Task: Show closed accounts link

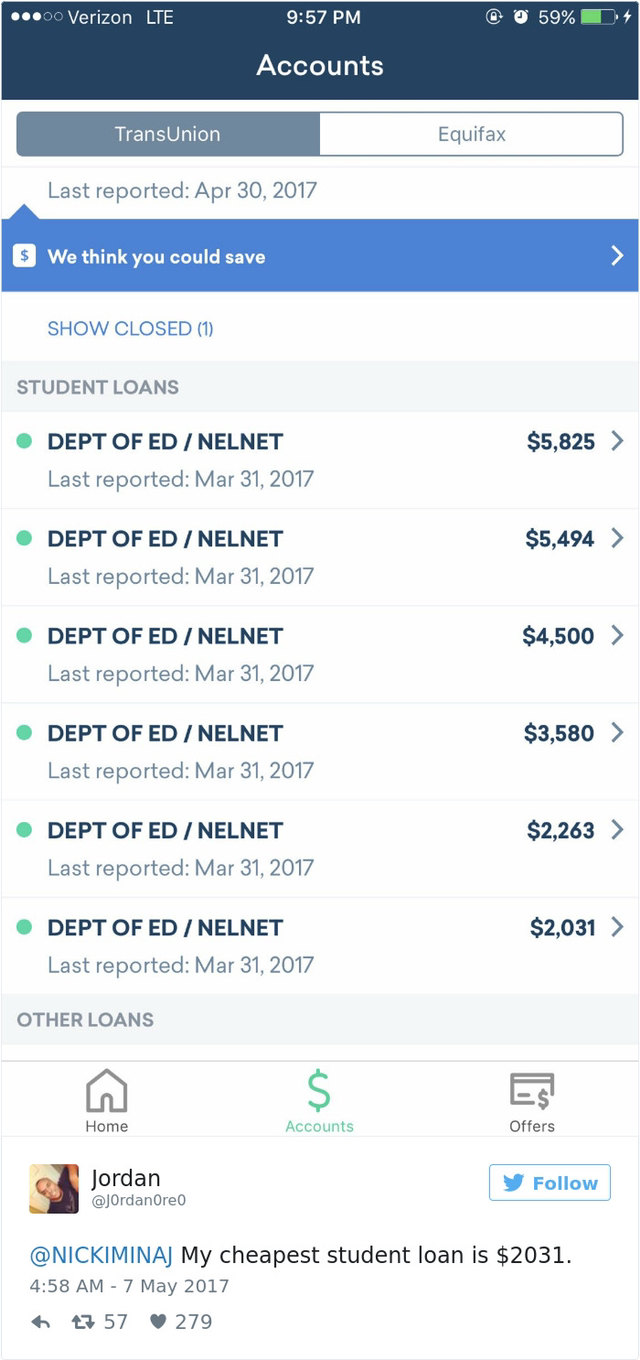Action: 130,328
